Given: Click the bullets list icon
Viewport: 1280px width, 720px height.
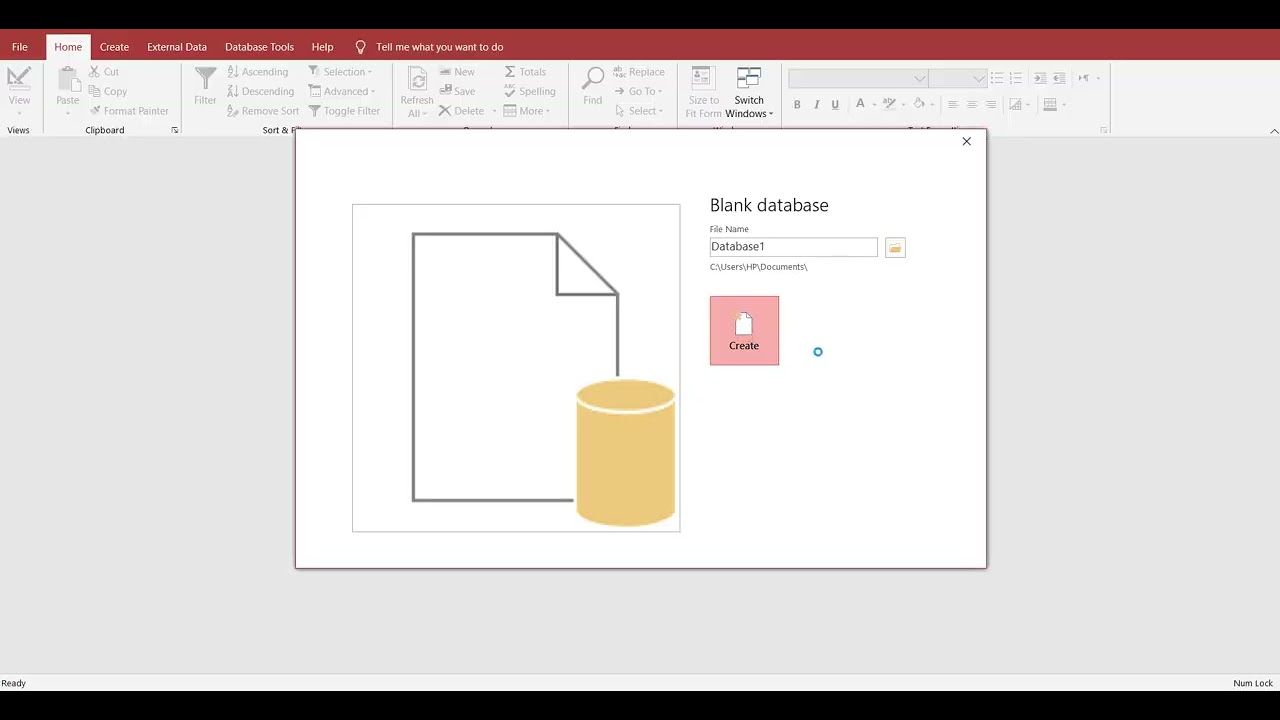Looking at the screenshot, I should [x=997, y=78].
